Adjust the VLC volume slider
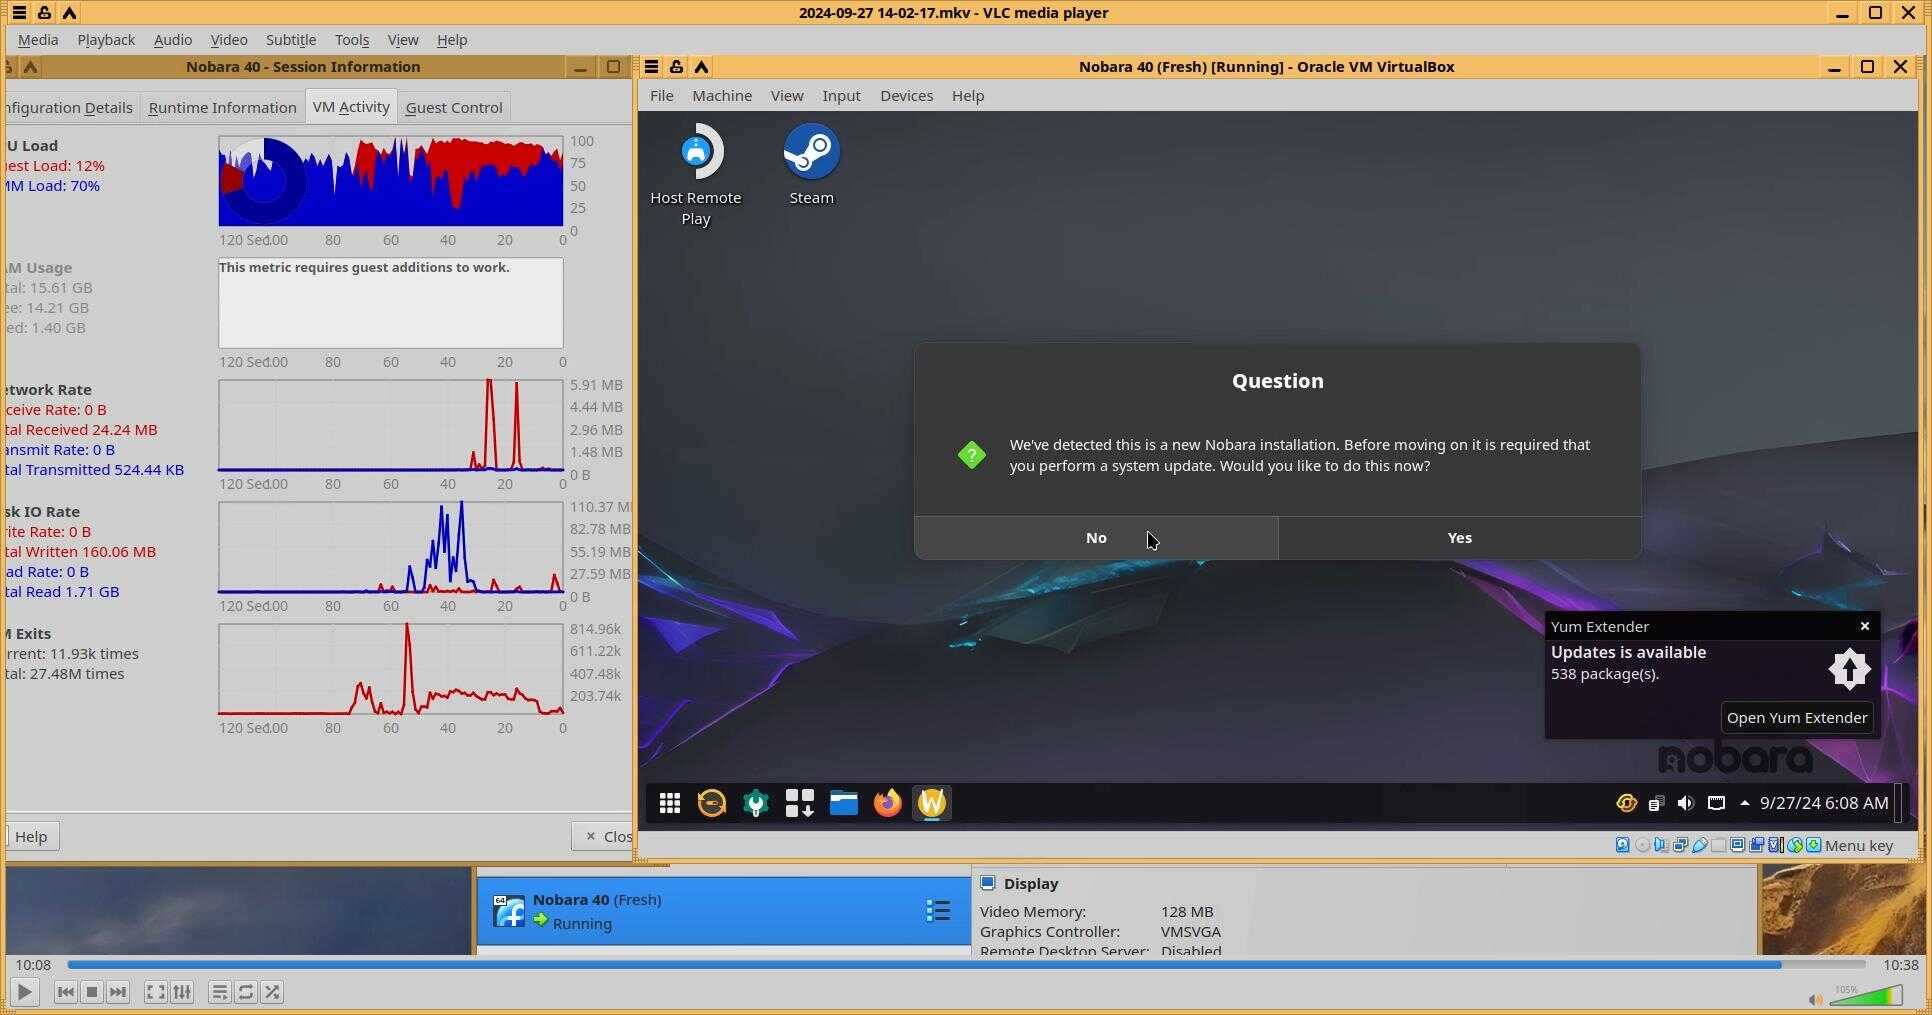1932x1015 pixels. [x=1866, y=996]
